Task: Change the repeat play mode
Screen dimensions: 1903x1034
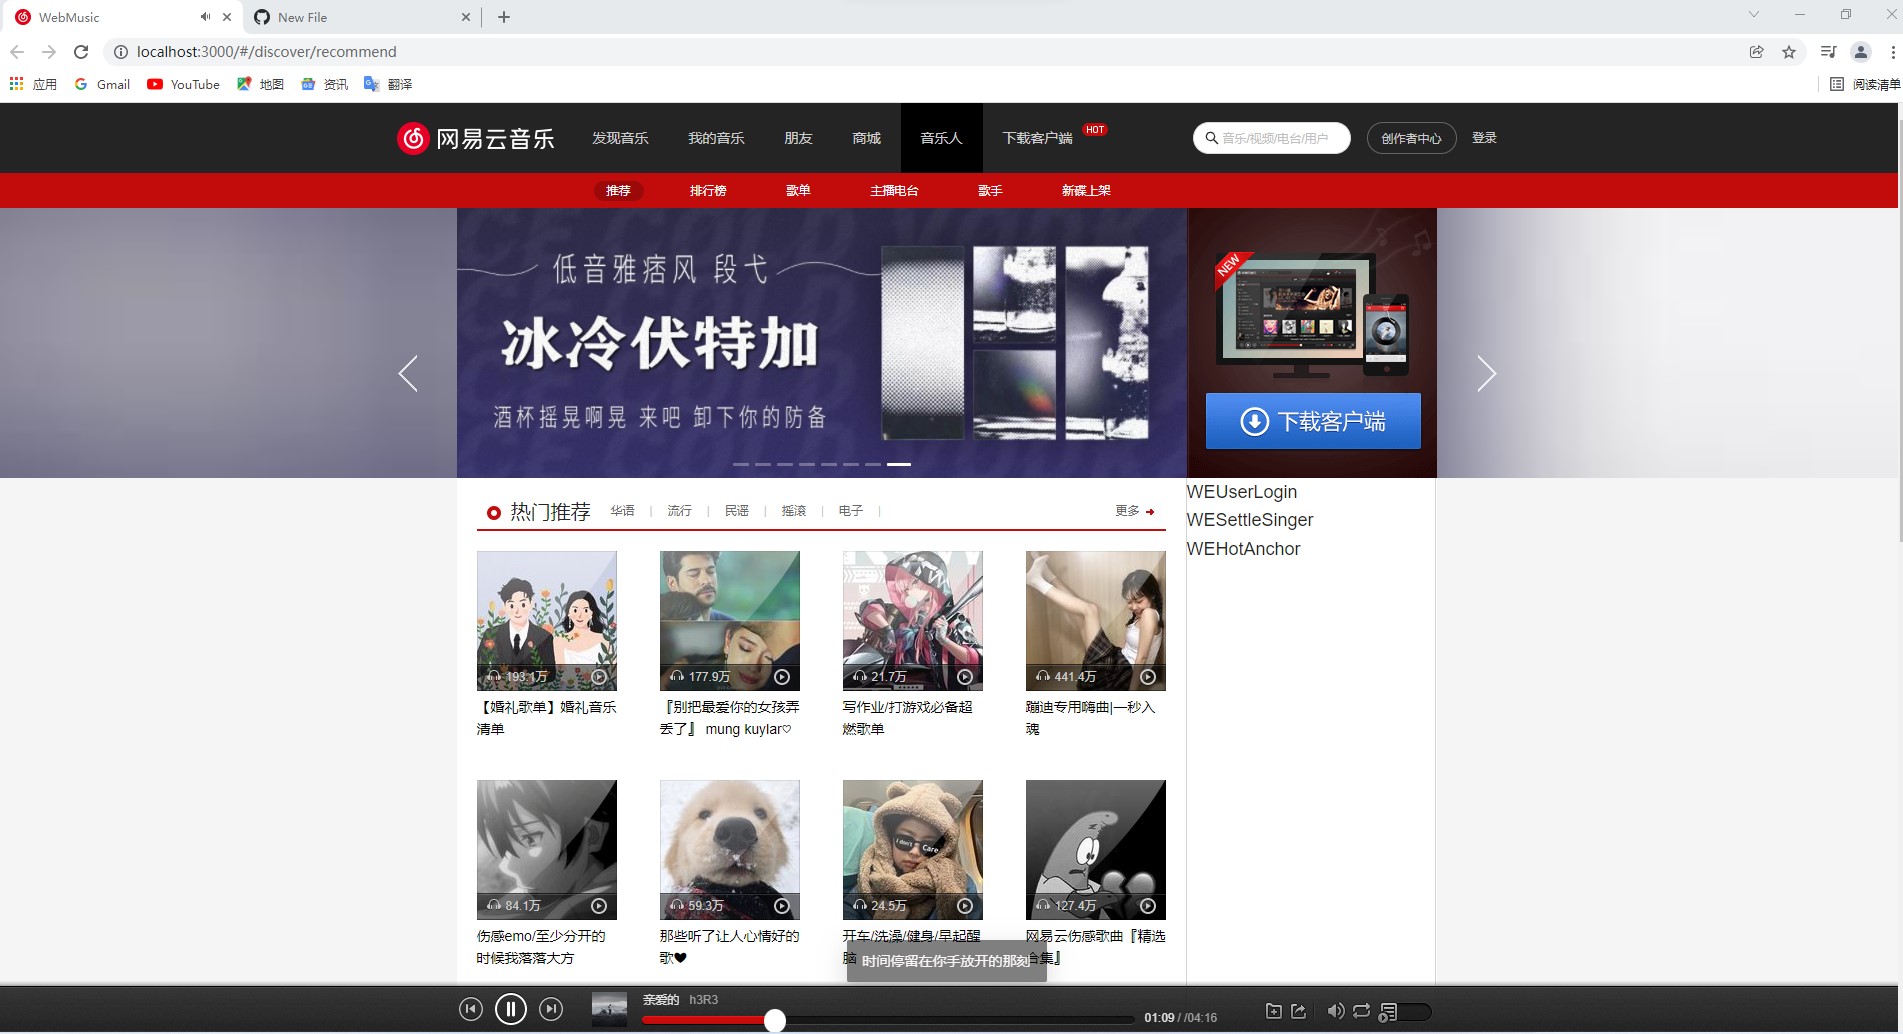Action: [x=1361, y=1011]
